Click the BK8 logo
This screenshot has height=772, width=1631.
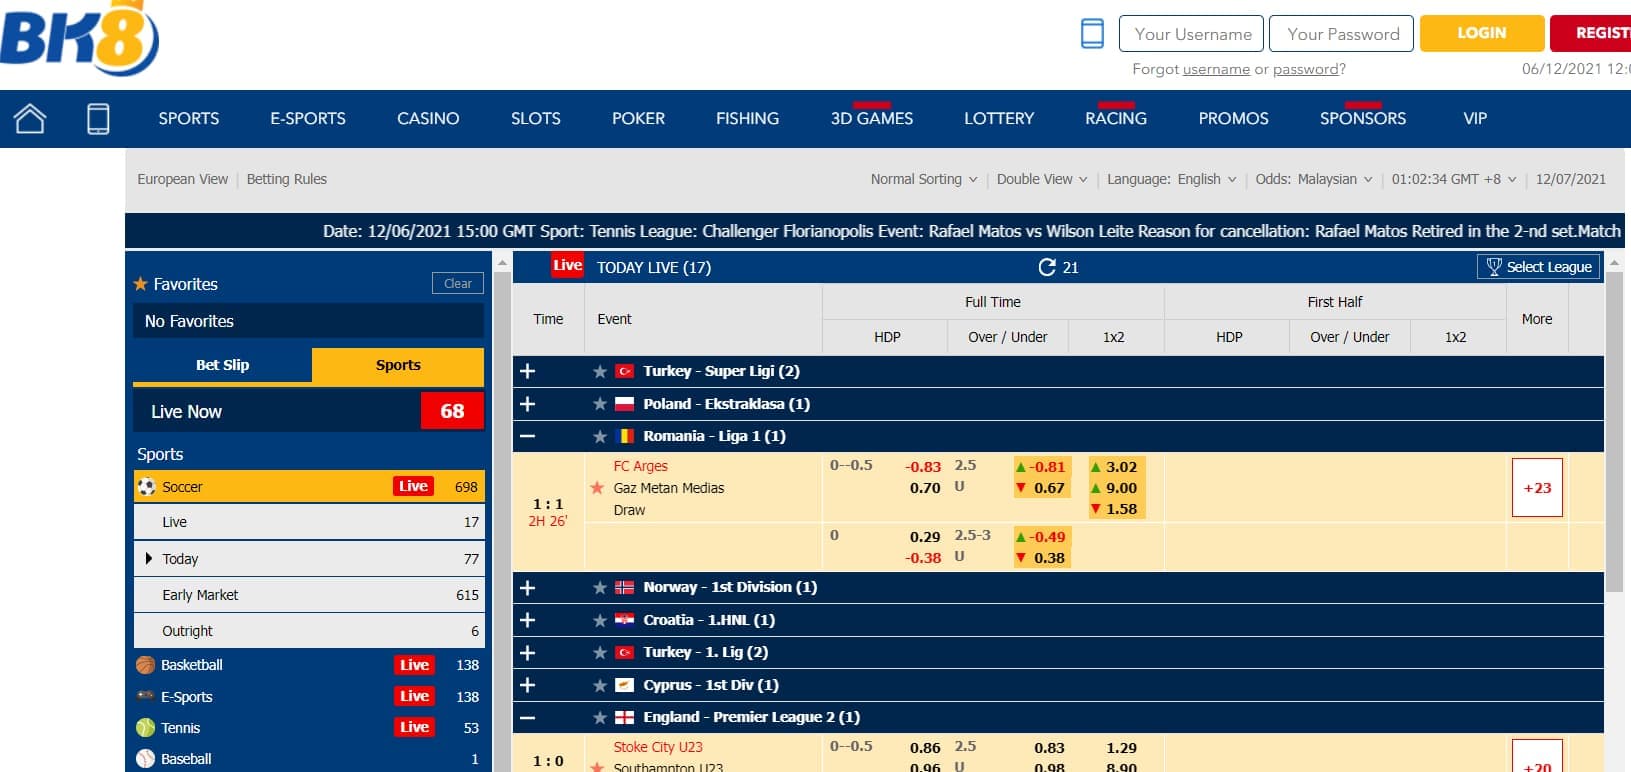tap(79, 38)
